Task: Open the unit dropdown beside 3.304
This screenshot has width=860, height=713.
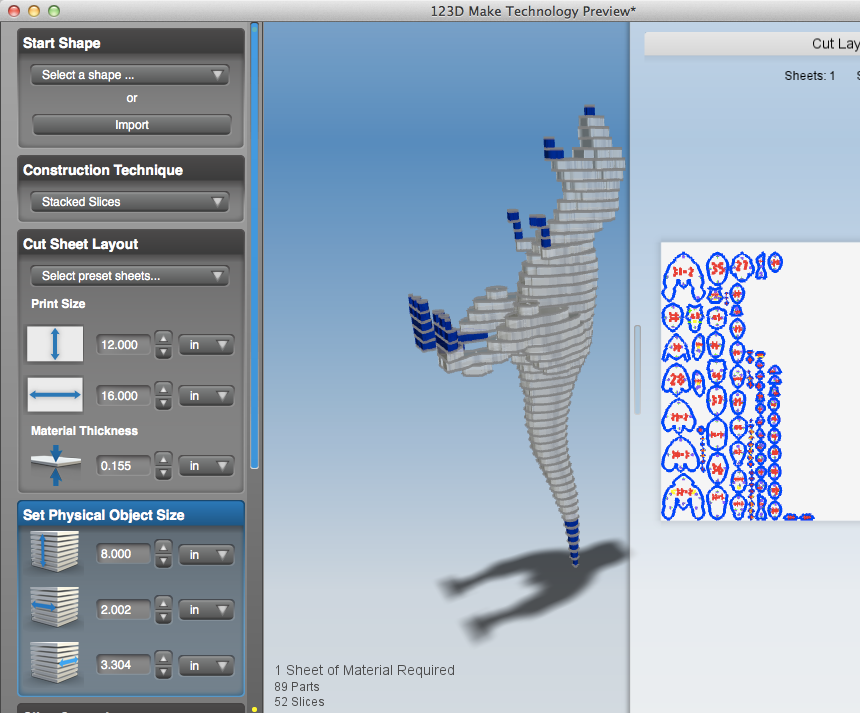Action: click(207, 665)
